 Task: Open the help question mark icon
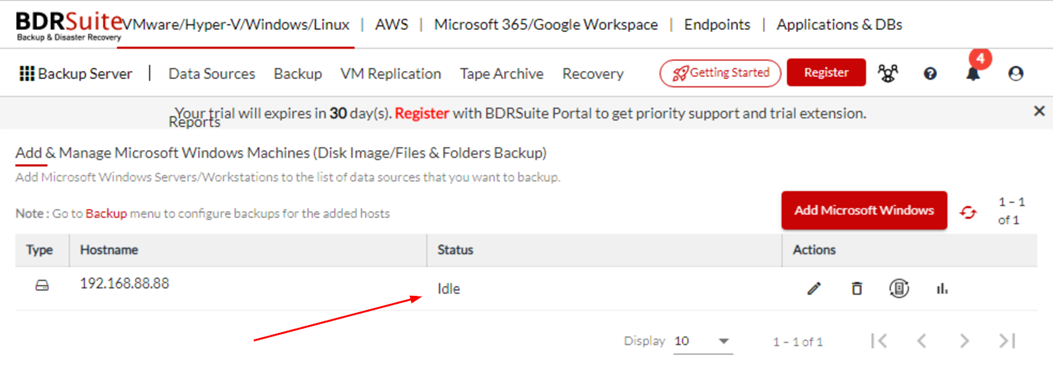[930, 73]
